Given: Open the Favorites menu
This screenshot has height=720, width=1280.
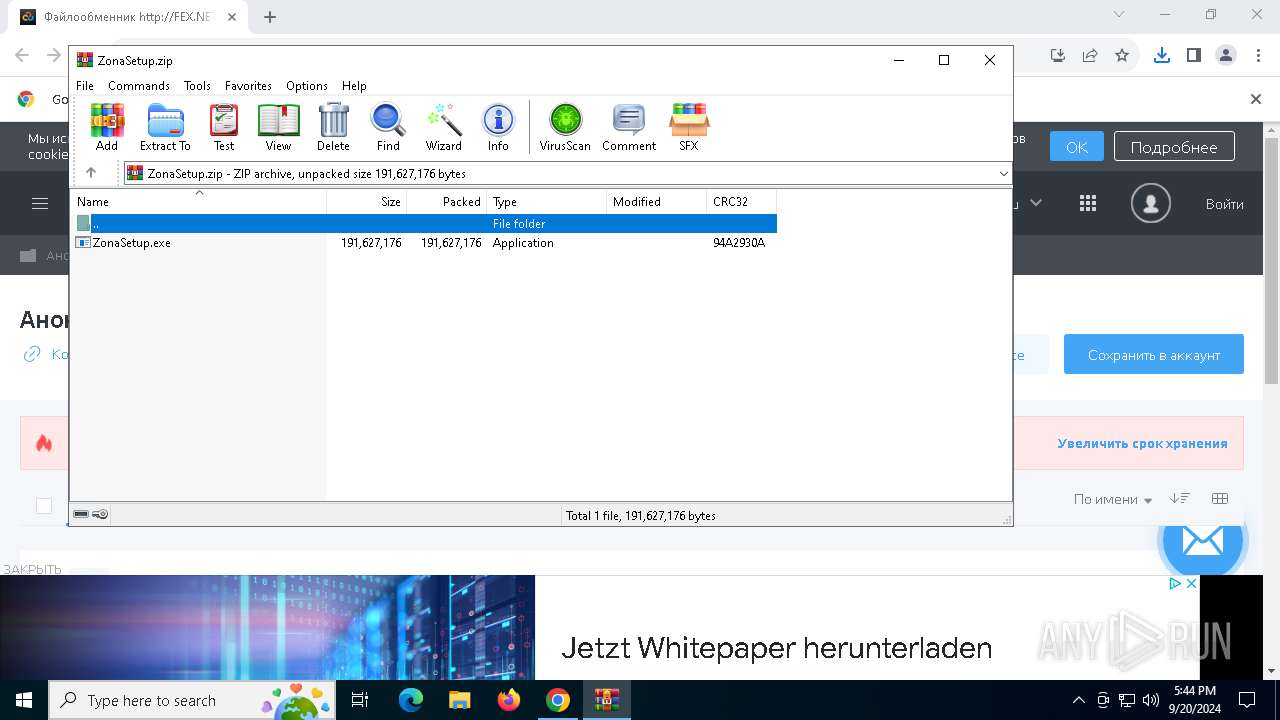Looking at the screenshot, I should (248, 86).
